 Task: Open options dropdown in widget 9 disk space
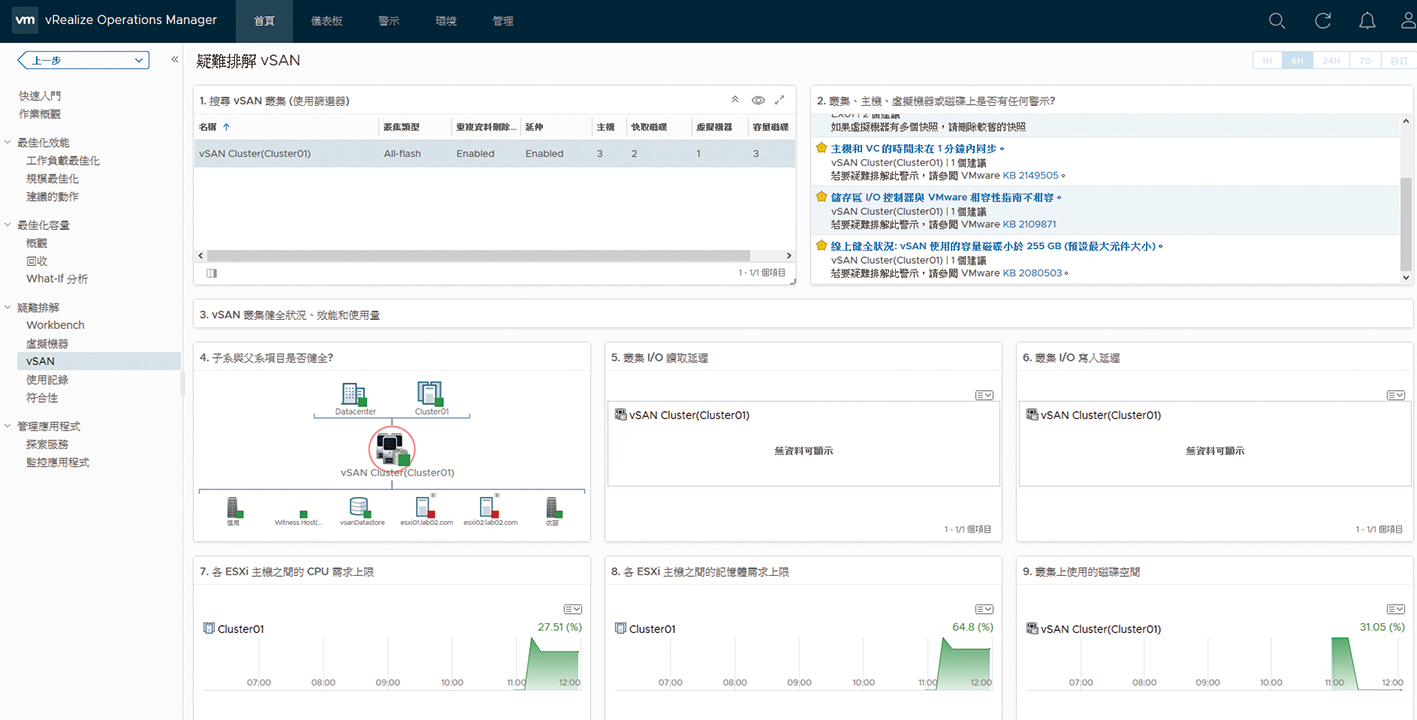(x=1396, y=609)
